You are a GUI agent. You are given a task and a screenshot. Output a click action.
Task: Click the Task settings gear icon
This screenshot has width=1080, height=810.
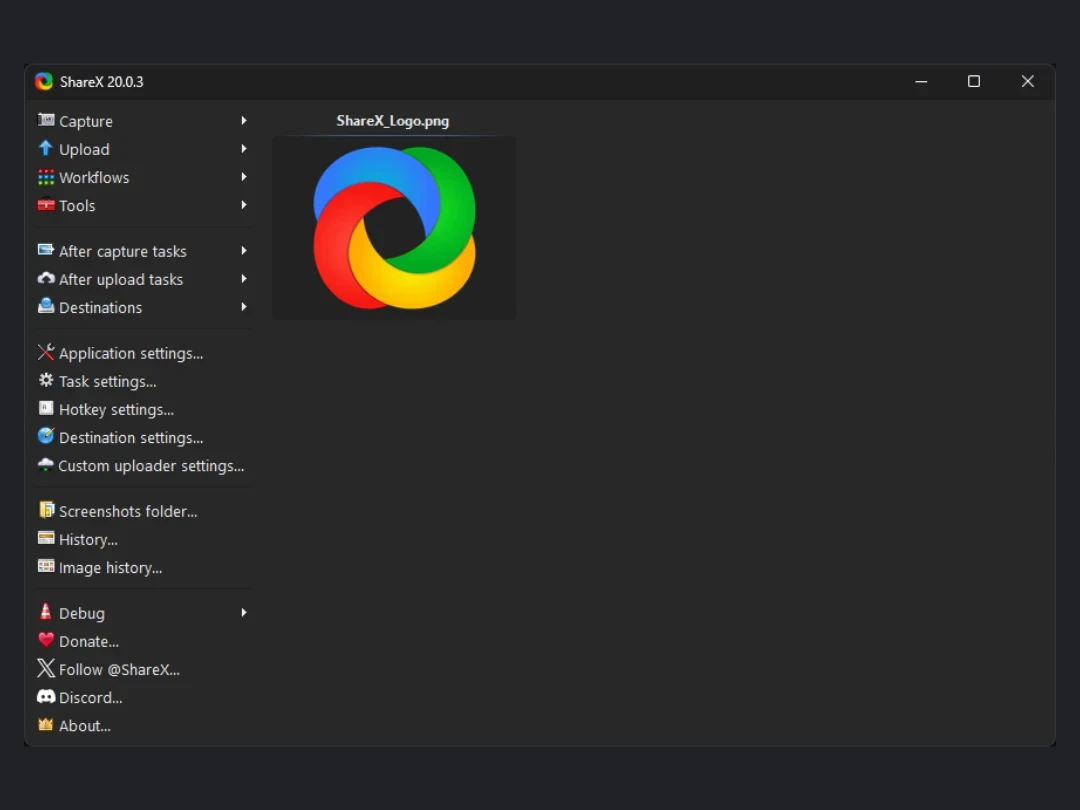45,380
